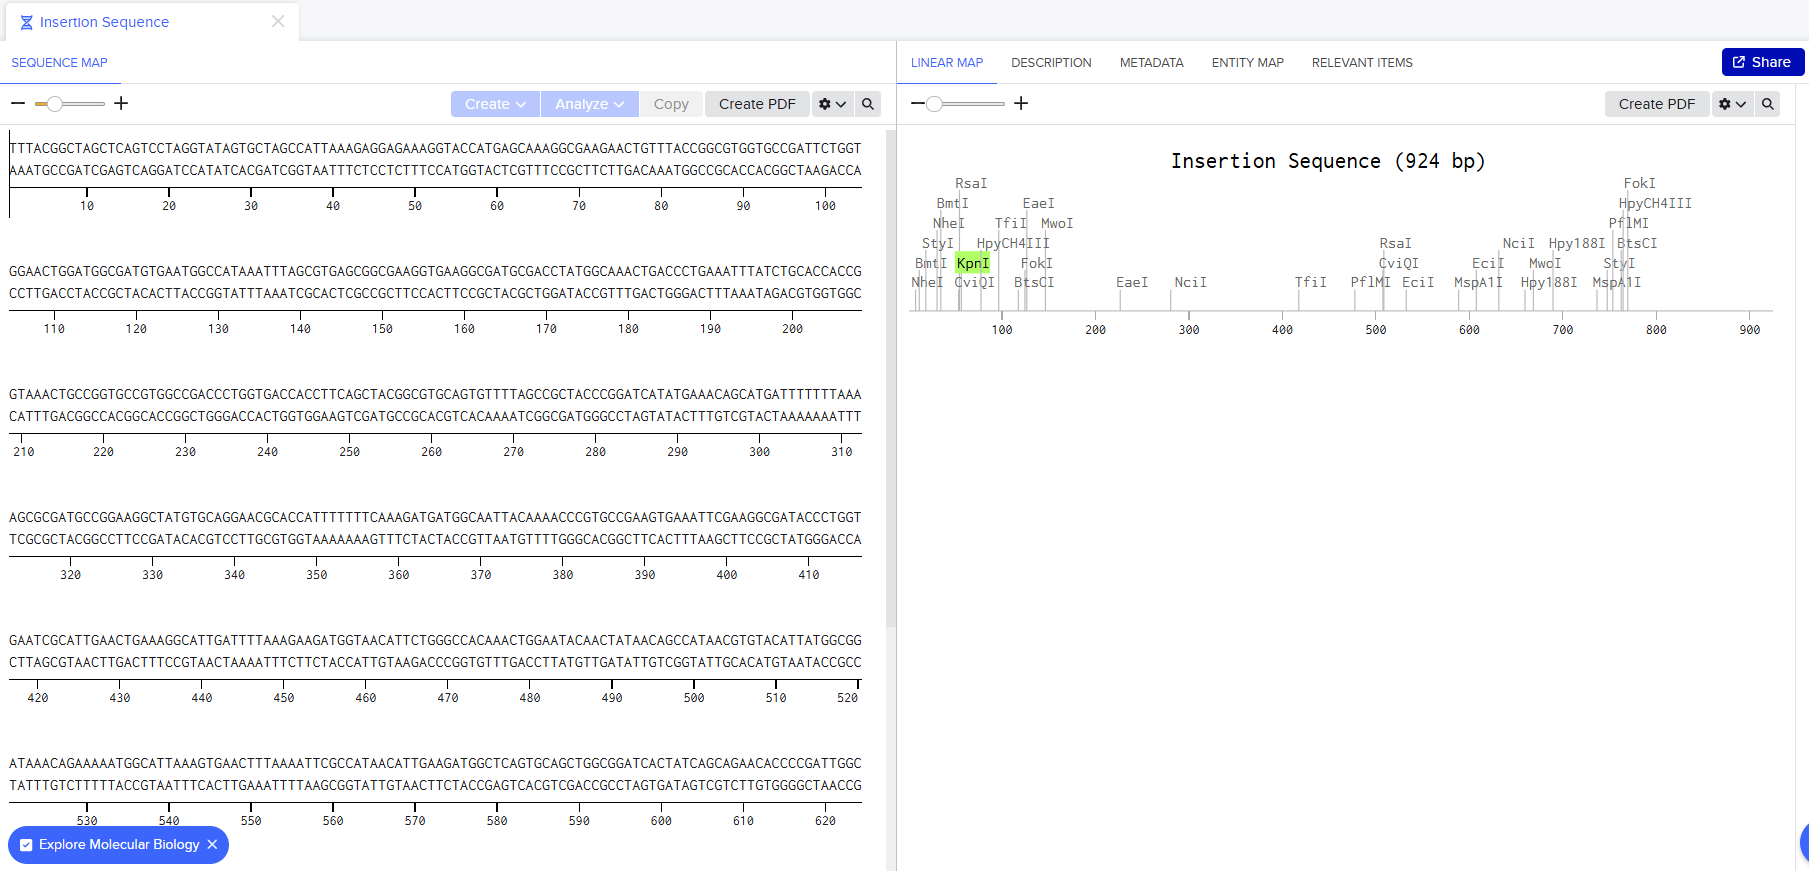Click the sequence map zoom slider handle
This screenshot has width=1809, height=871.
(55, 104)
